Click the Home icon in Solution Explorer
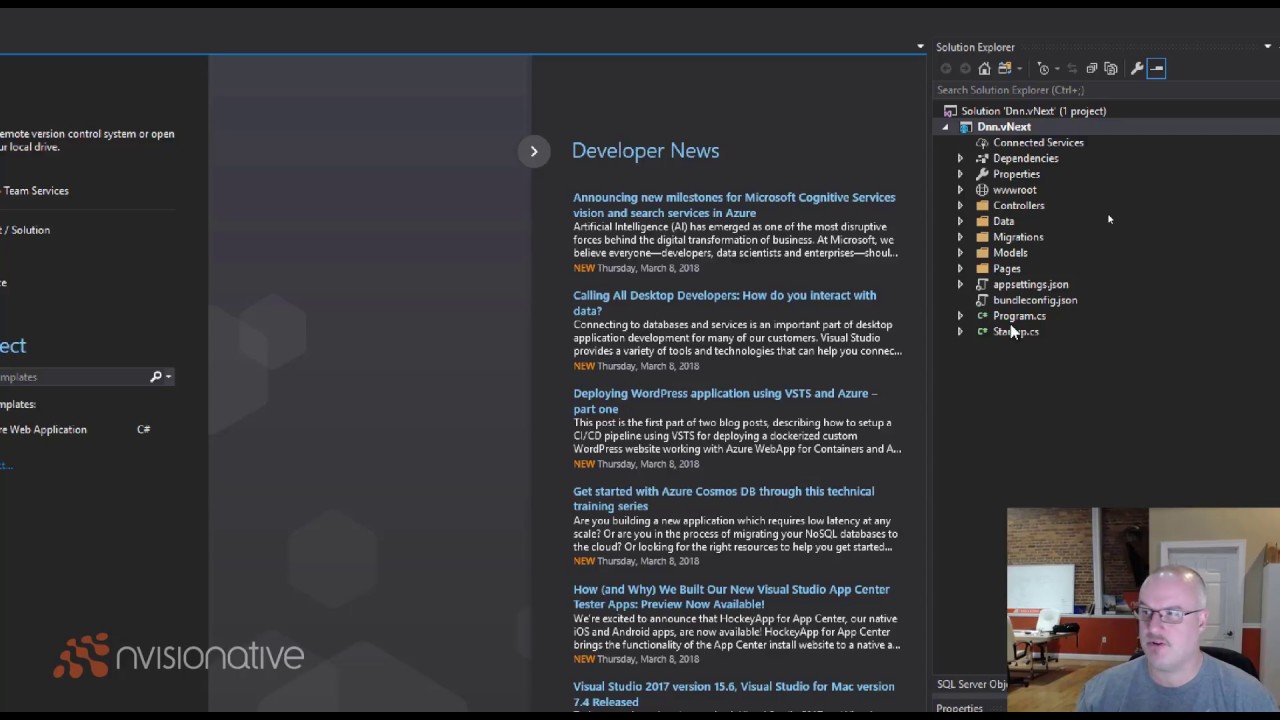The image size is (1280, 720). (x=984, y=68)
